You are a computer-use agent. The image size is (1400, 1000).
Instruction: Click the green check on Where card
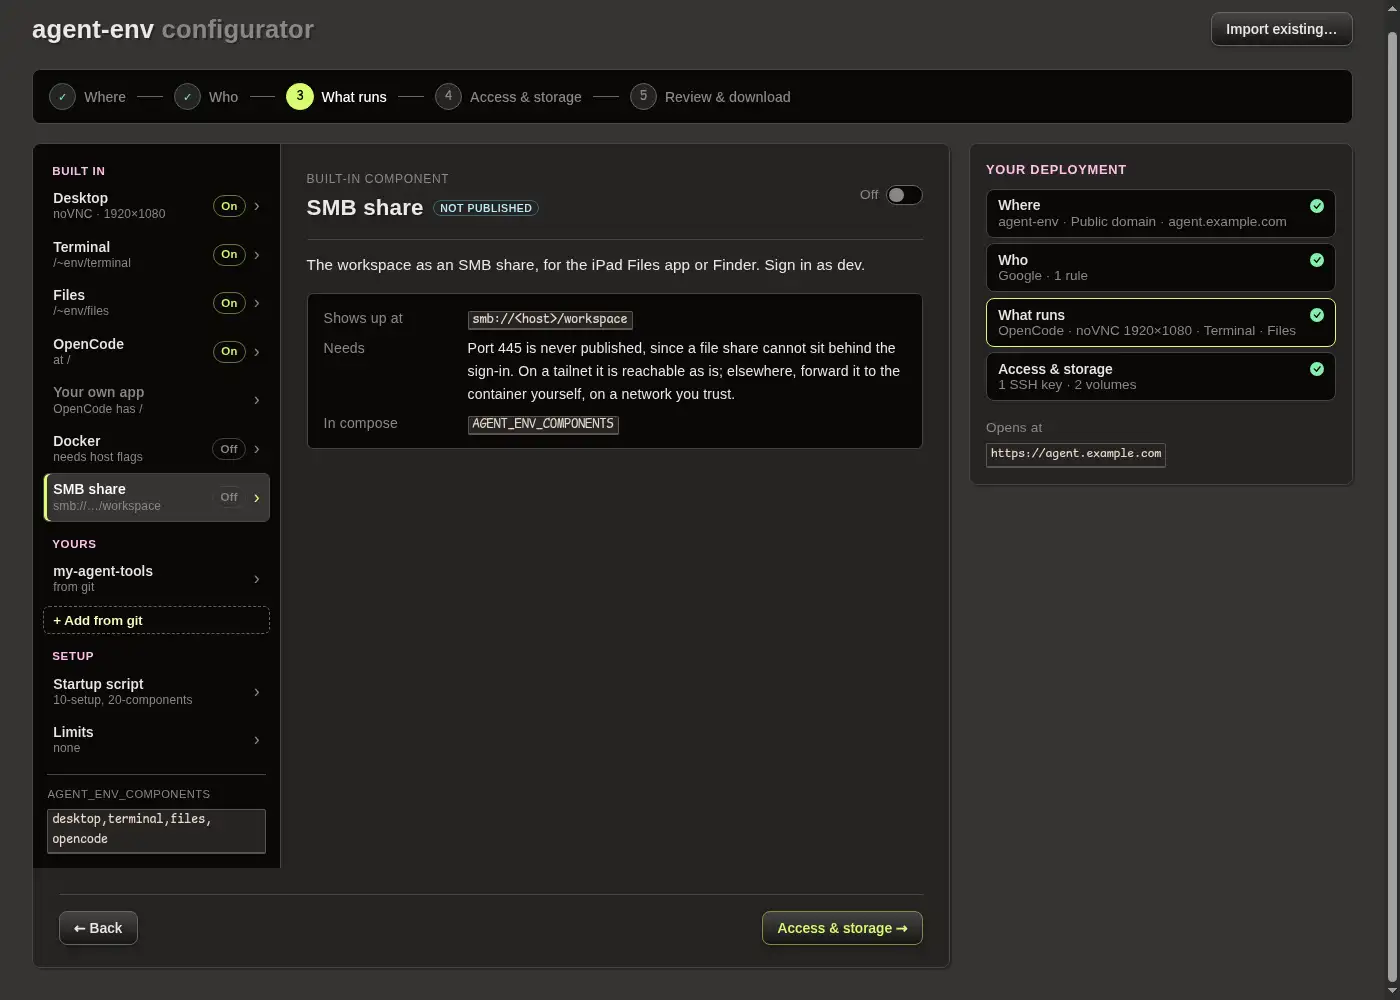(x=1317, y=206)
